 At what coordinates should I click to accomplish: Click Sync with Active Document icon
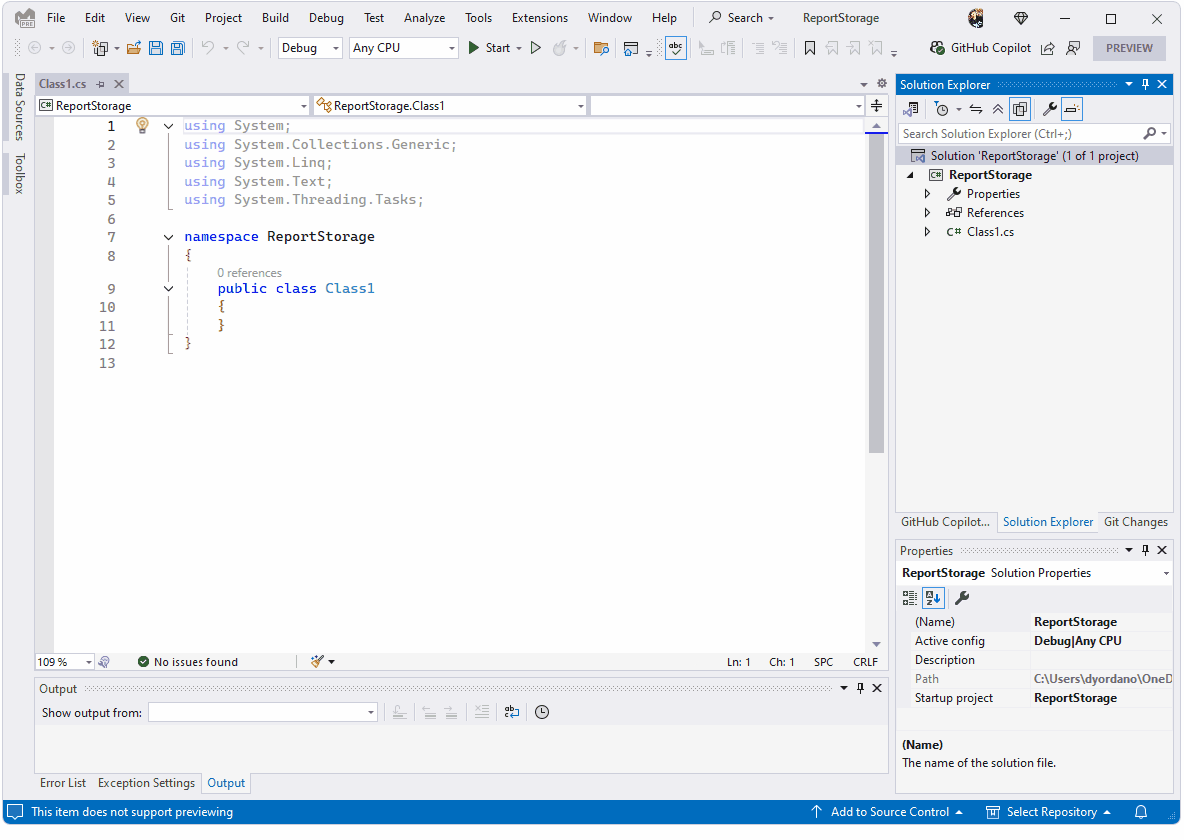point(975,109)
